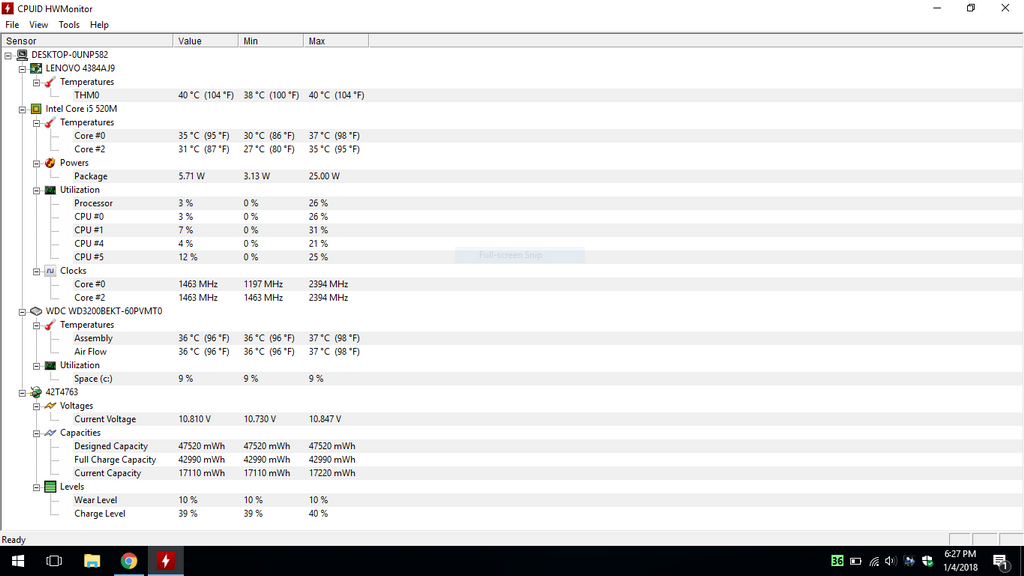Screen dimensions: 1024x576
Task: Click the green temperature tray icon
Action: [x=837, y=561]
